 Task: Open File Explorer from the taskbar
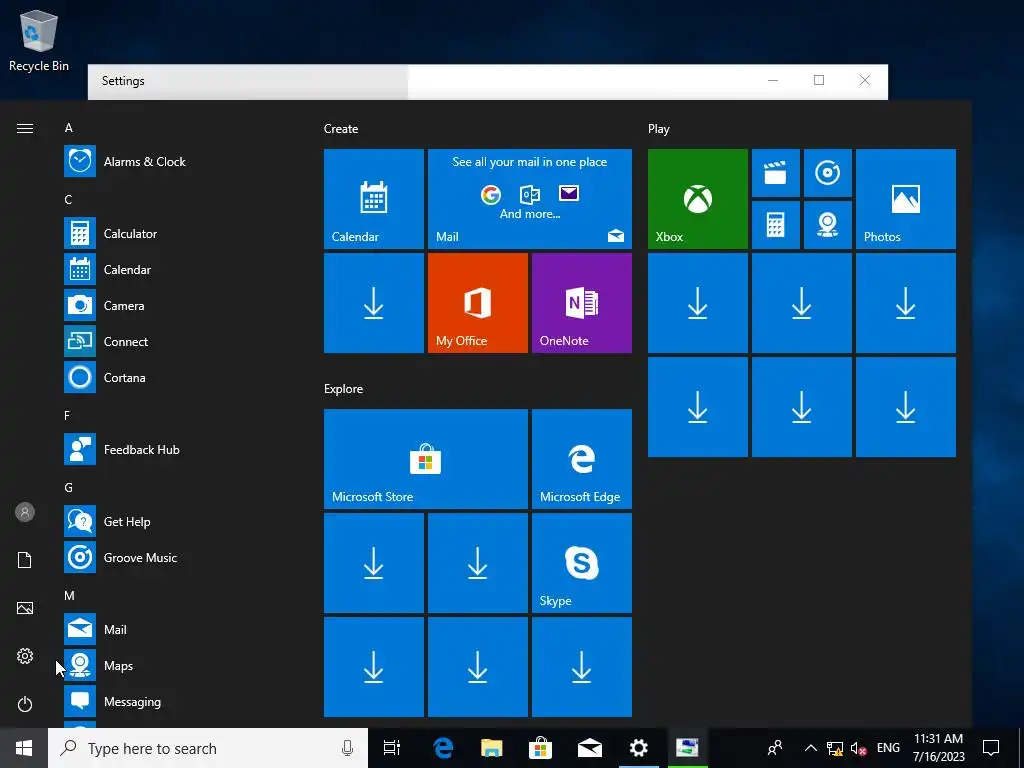point(492,748)
